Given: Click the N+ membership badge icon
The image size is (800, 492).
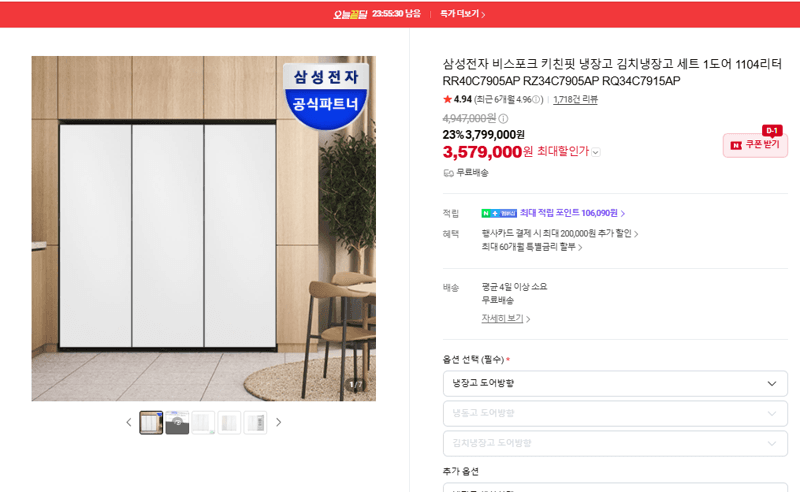Looking at the screenshot, I should tap(498, 213).
